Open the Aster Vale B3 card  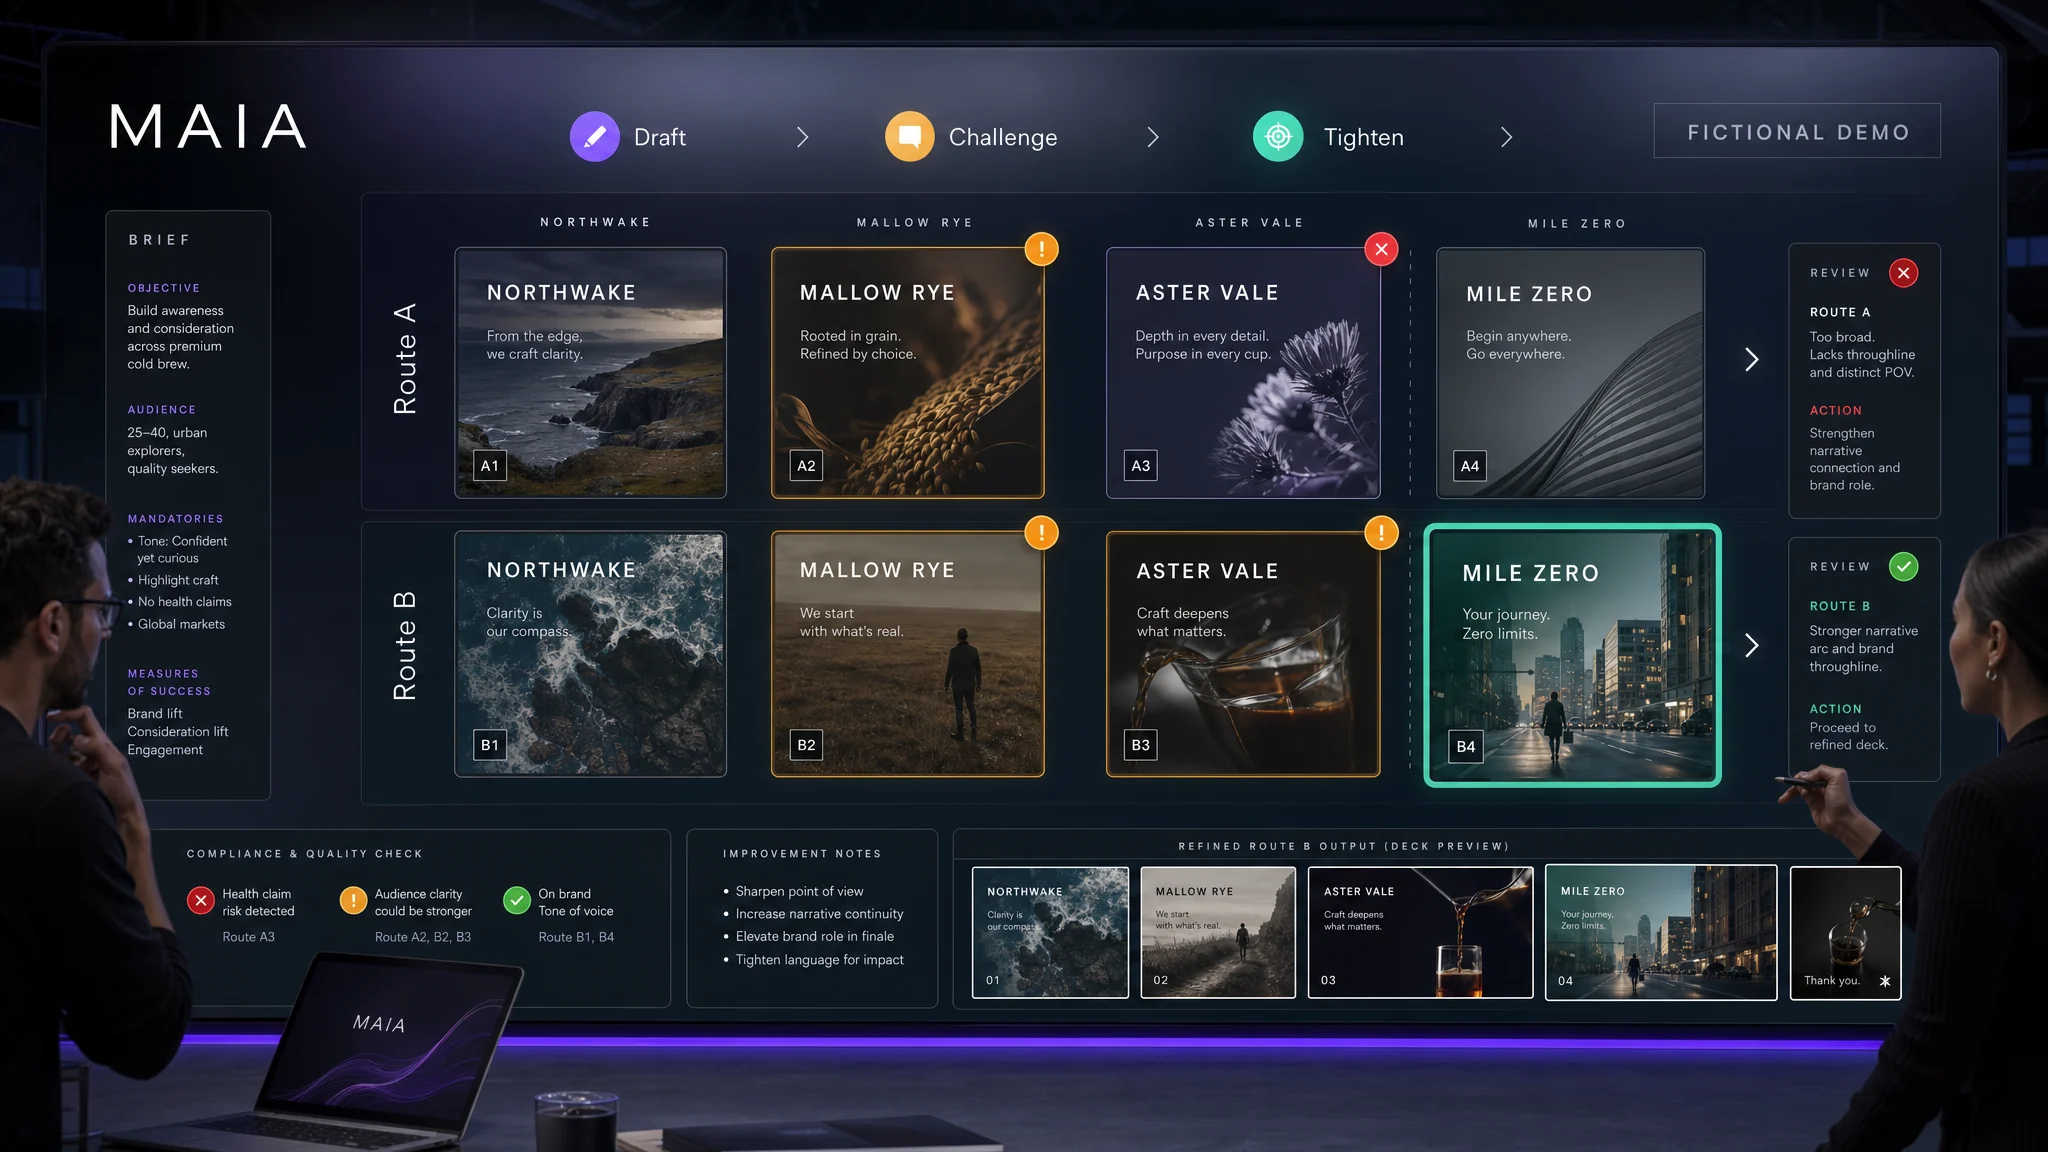1243,654
